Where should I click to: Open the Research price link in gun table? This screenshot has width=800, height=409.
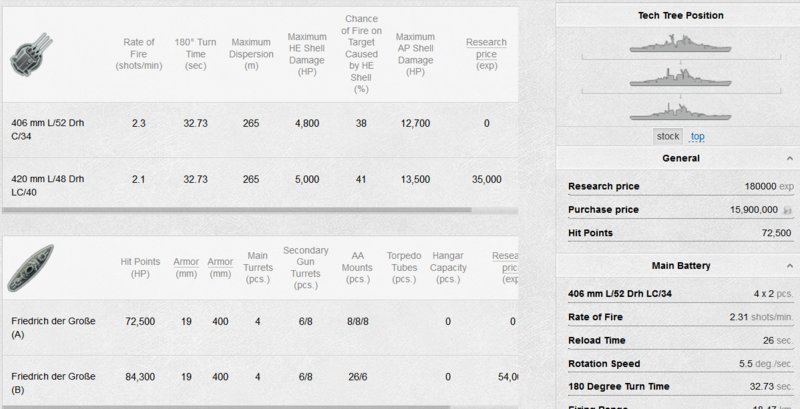pyautogui.click(x=486, y=48)
